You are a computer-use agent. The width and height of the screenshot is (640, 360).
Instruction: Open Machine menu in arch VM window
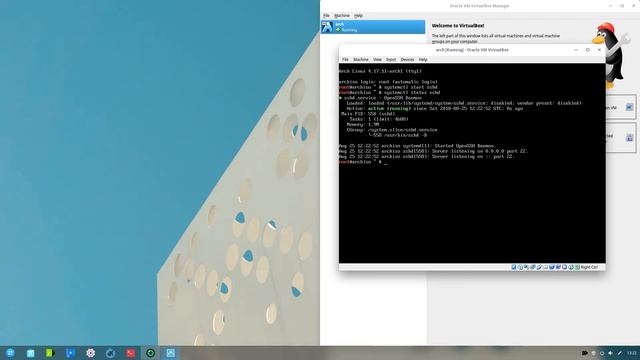pos(361,60)
